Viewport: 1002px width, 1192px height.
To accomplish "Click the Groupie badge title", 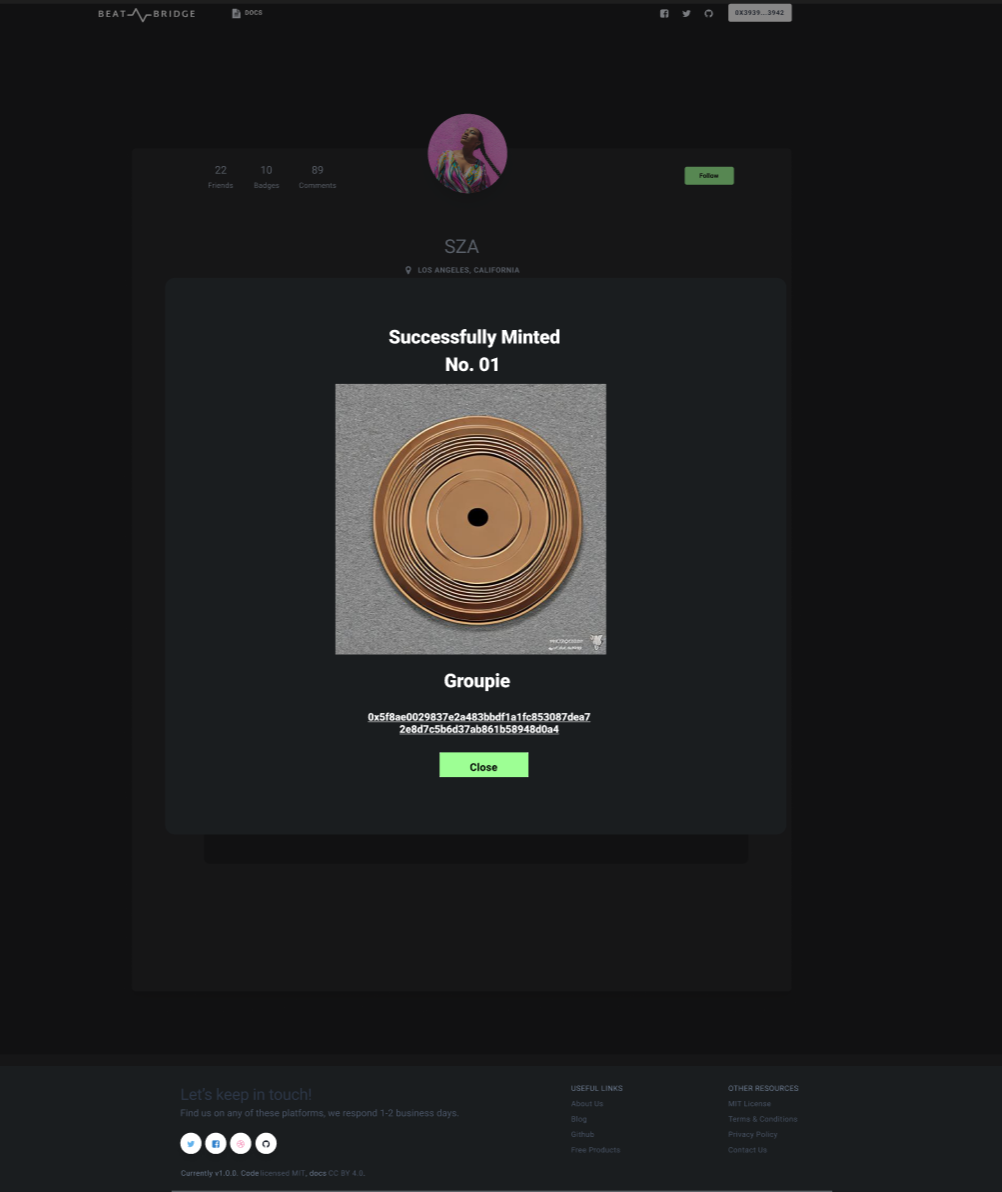I will tap(477, 680).
